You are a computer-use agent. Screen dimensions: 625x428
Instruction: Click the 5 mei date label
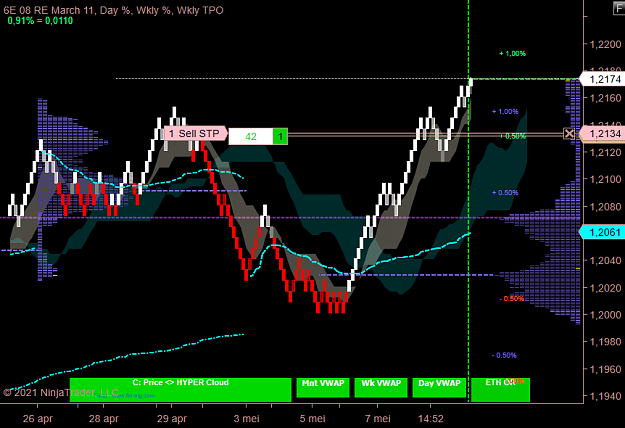click(x=312, y=419)
